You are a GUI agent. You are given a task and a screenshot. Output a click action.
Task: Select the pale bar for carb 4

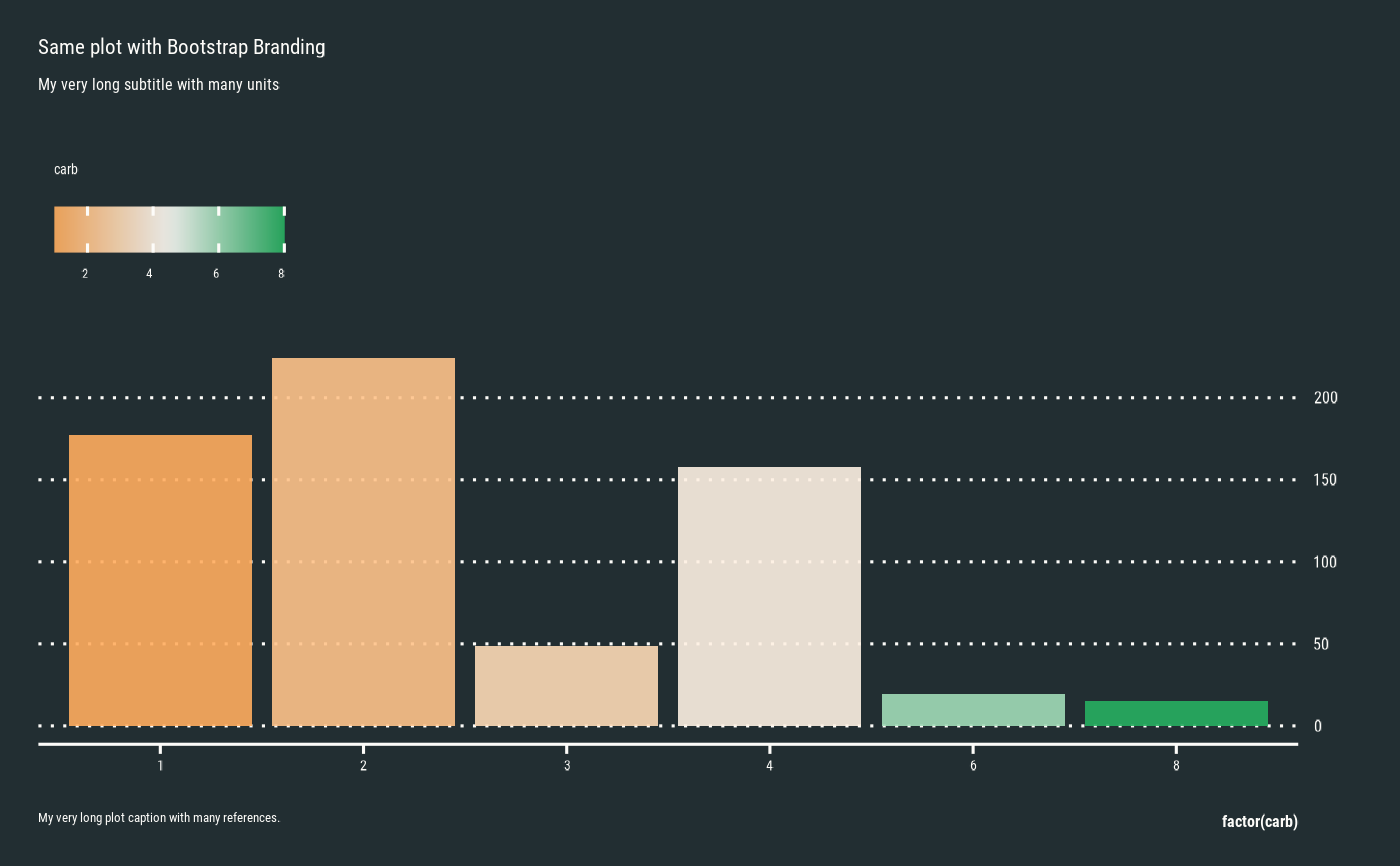click(x=769, y=596)
